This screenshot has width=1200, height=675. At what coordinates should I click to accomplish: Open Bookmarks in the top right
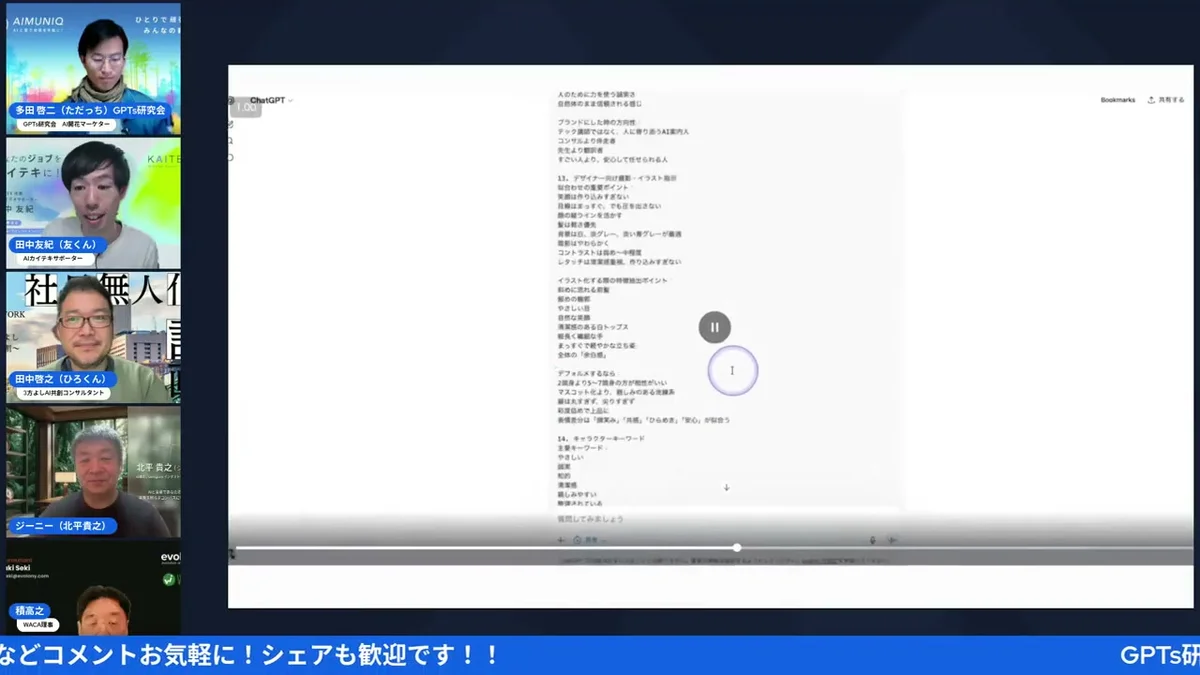pyautogui.click(x=1118, y=100)
